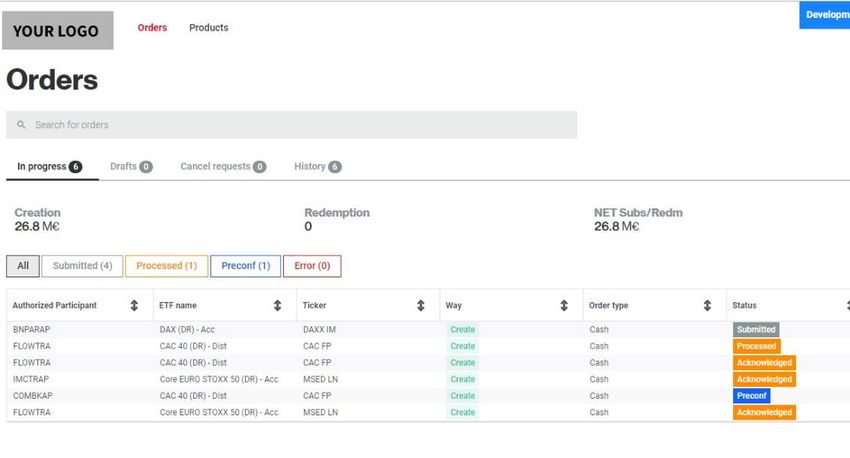Click the Search for orders field
The image size is (850, 458).
coord(292,125)
